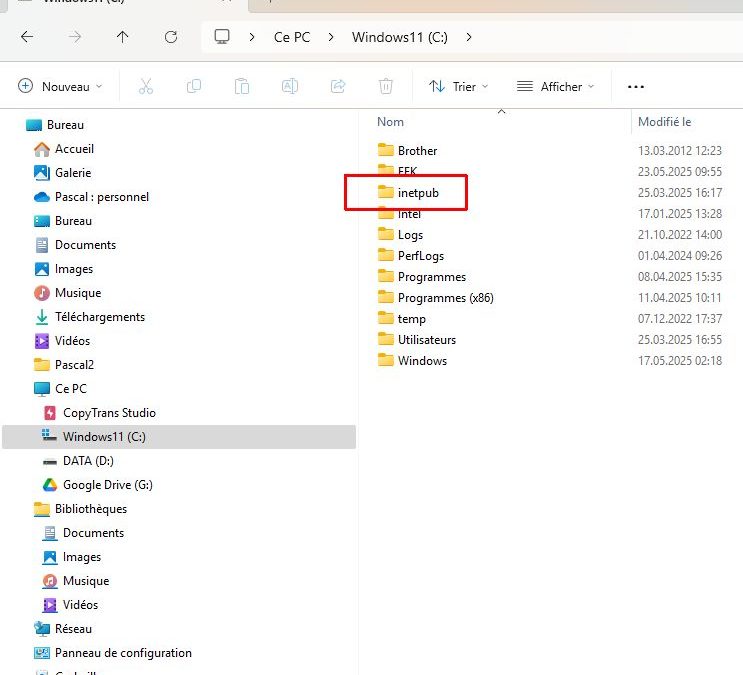Click the Copy icon in toolbar
The width and height of the screenshot is (743, 675).
coord(194,86)
